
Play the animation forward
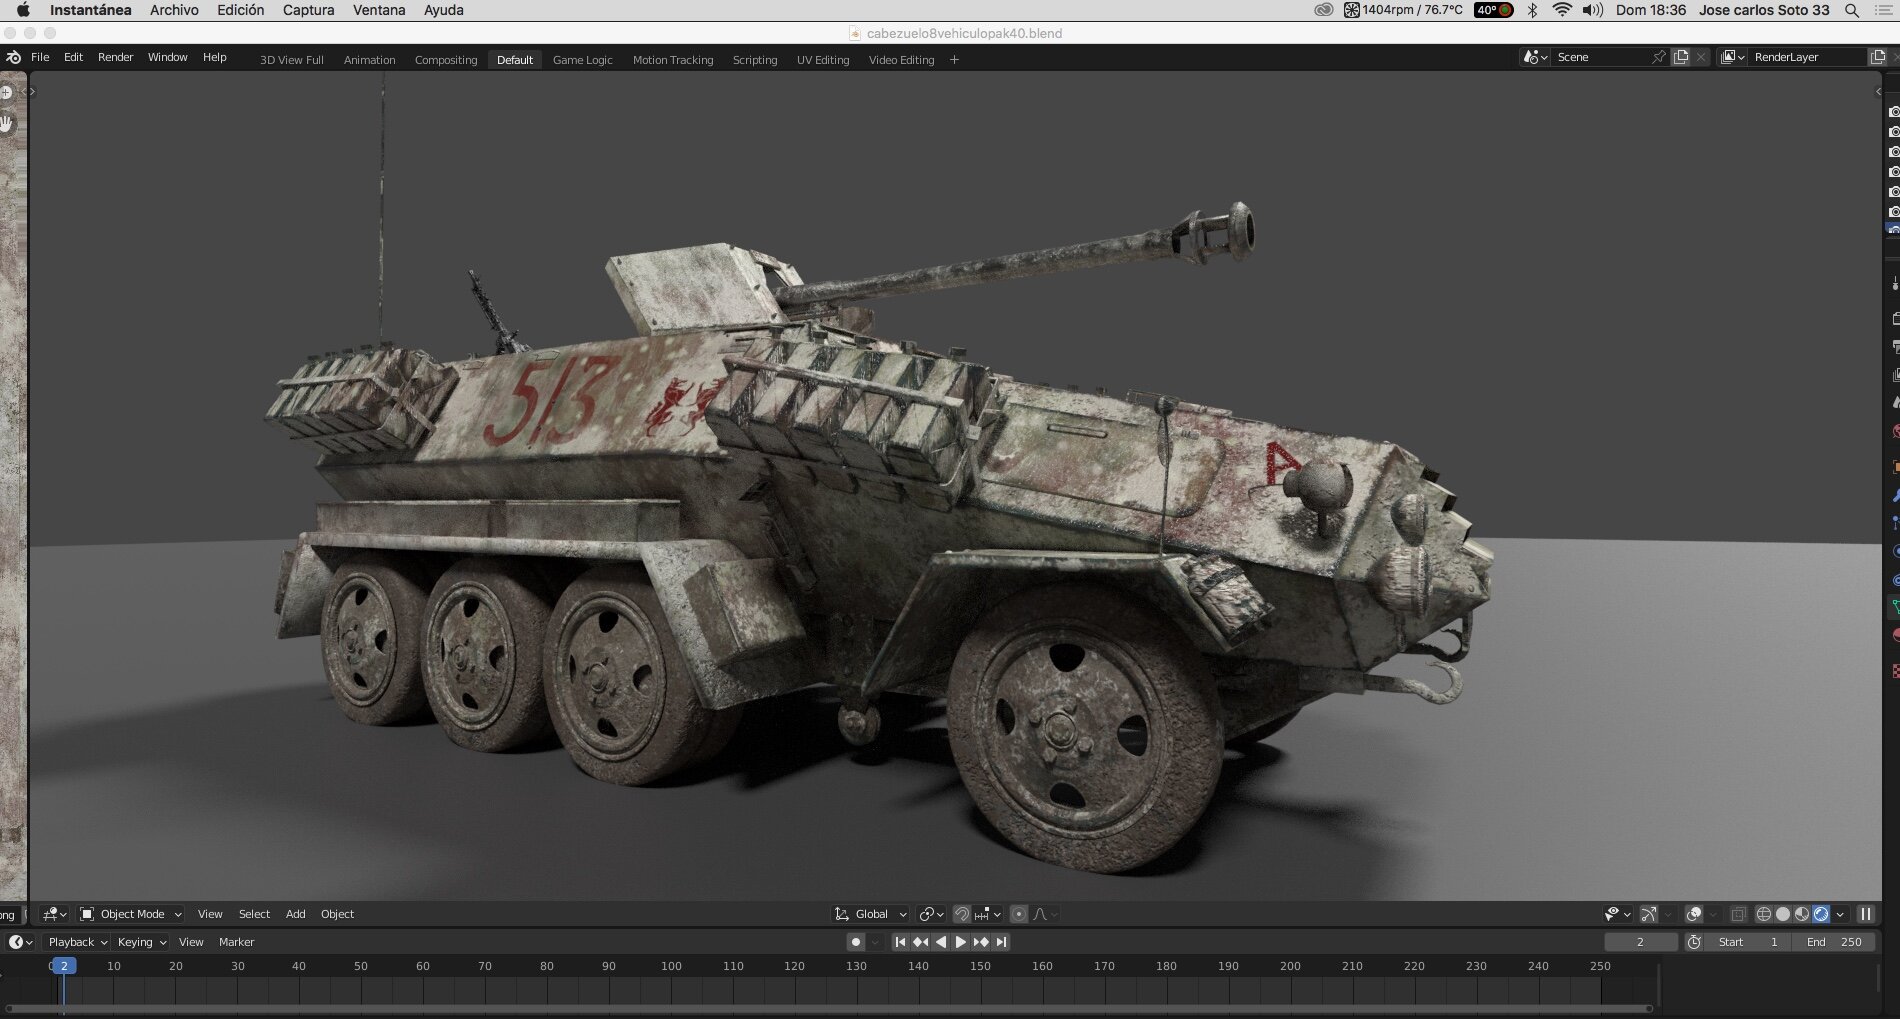pos(960,942)
